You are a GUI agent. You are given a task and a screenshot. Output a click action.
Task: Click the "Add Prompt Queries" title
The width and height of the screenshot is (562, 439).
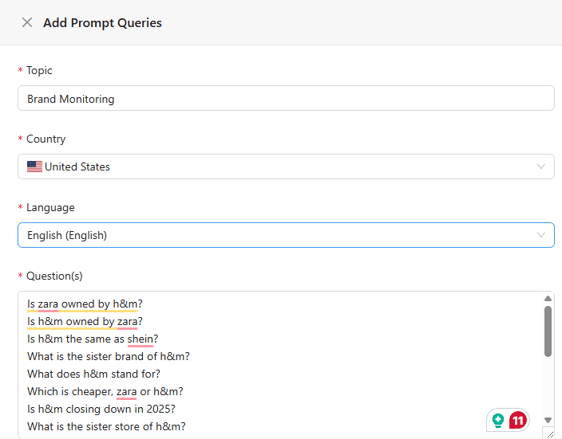click(x=103, y=23)
